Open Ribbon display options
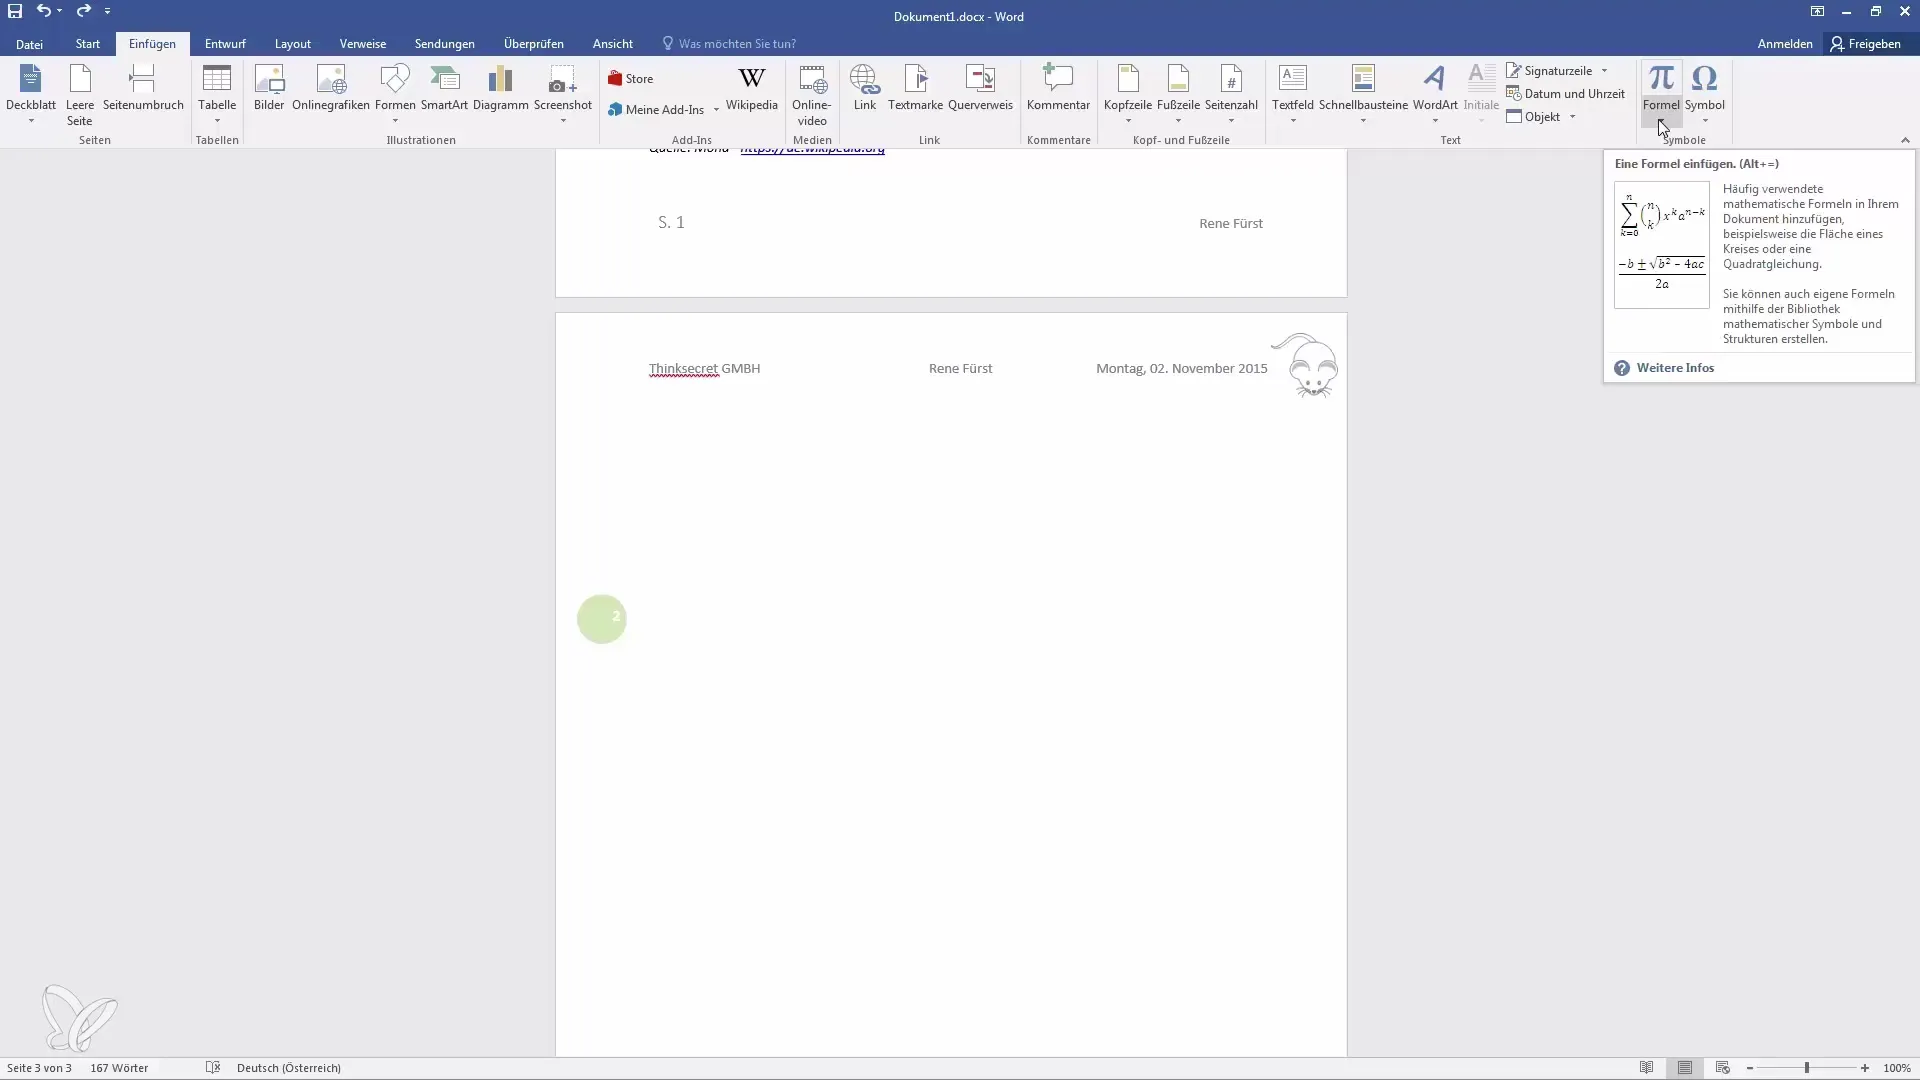This screenshot has height=1080, width=1920. click(x=1817, y=11)
